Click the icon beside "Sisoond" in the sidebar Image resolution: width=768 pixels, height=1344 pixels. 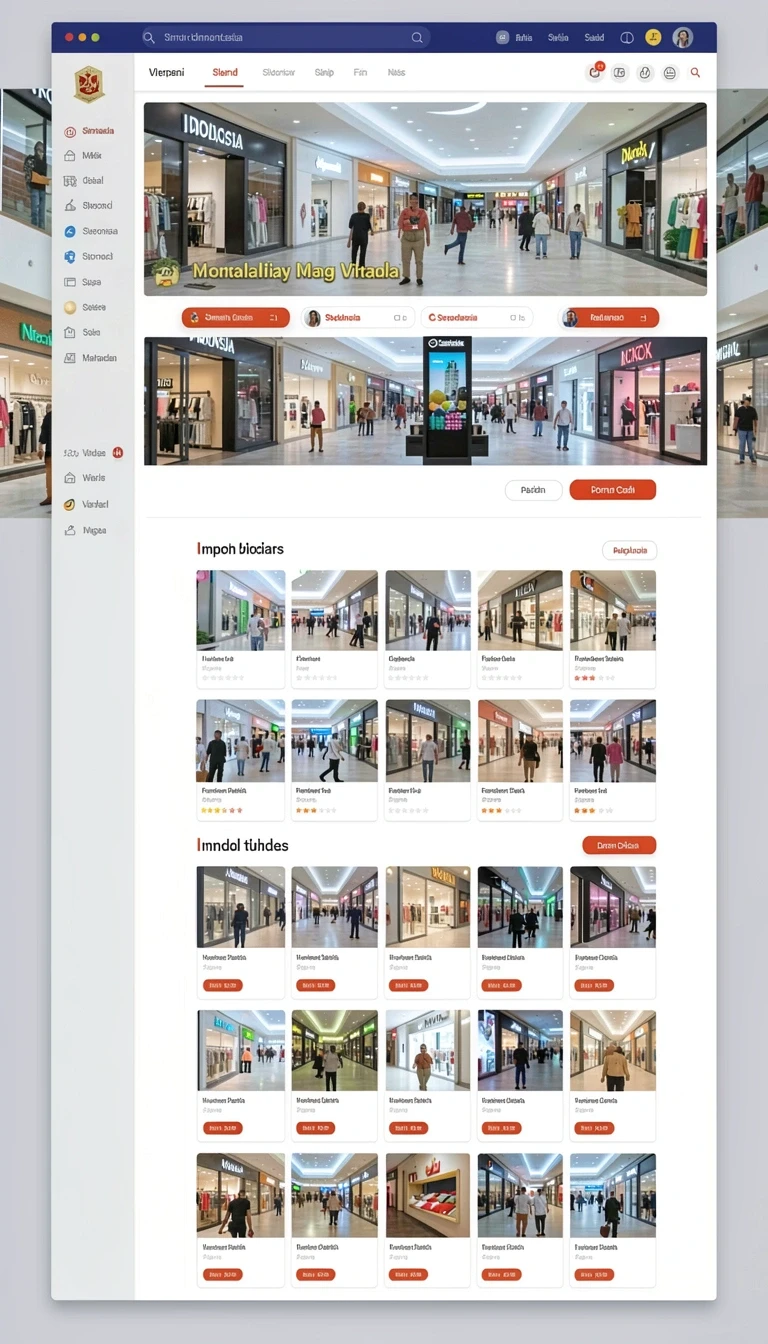click(70, 206)
